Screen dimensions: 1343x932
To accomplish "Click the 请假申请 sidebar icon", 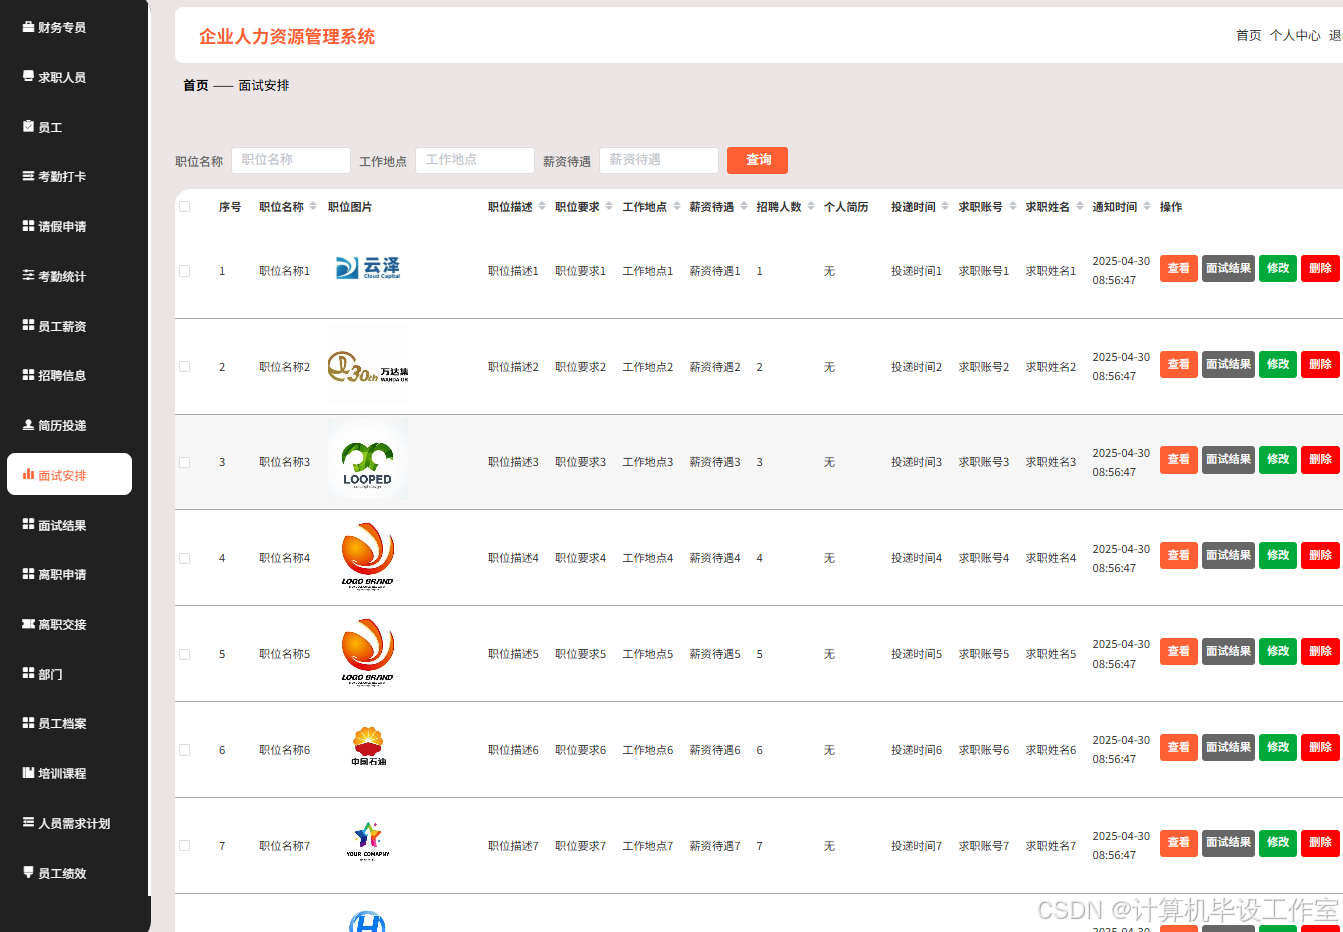I will coord(28,226).
